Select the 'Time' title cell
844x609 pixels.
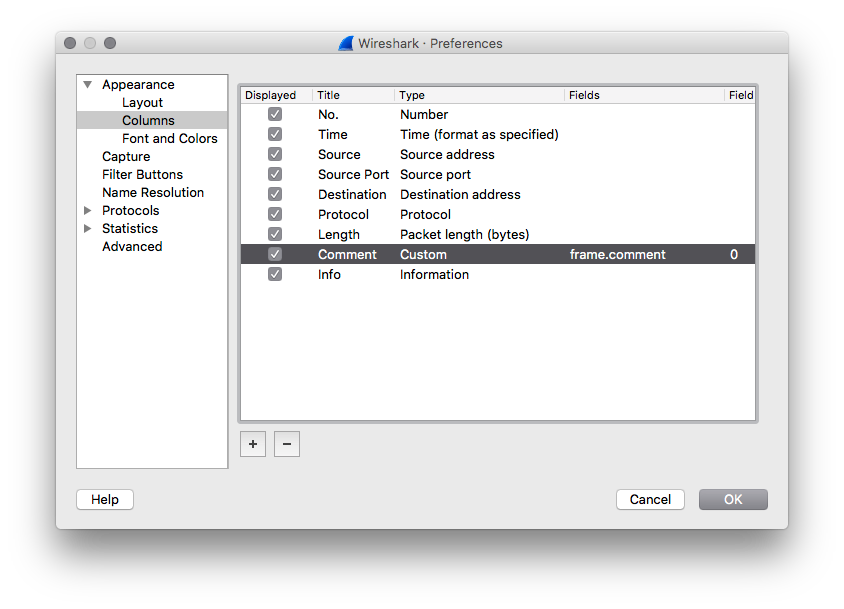pos(333,134)
